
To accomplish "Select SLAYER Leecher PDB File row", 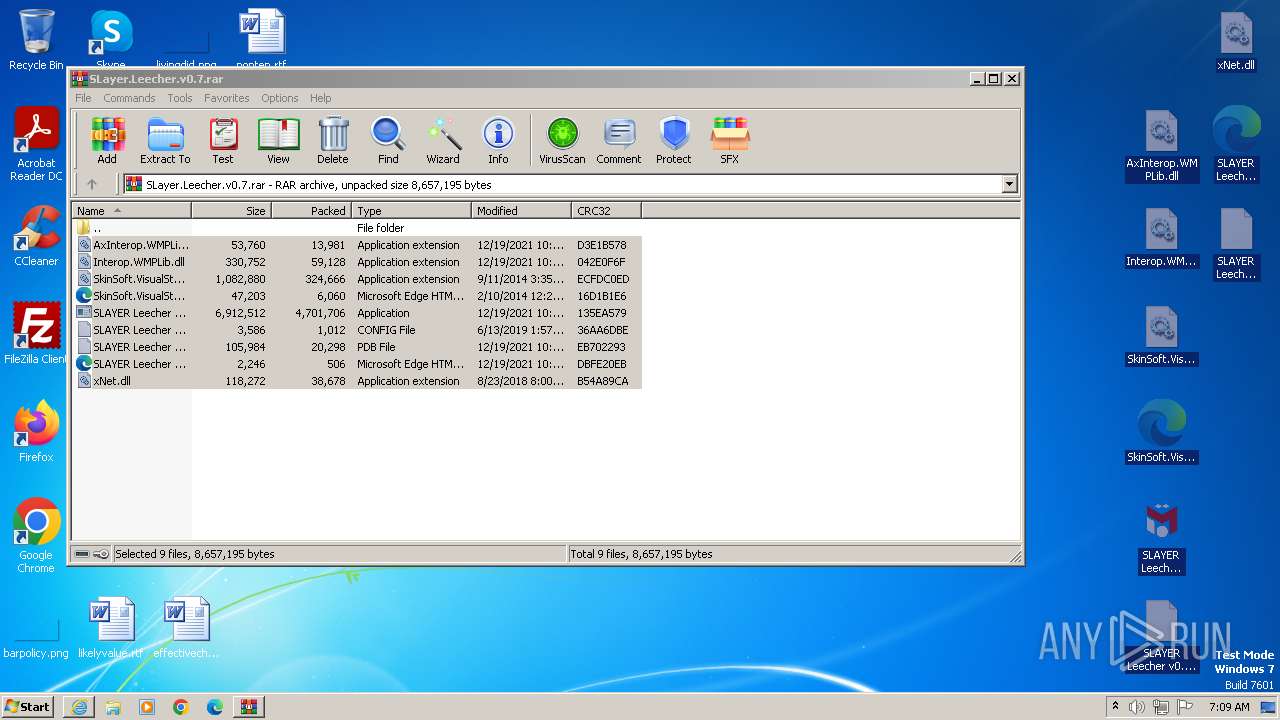I will click(357, 347).
